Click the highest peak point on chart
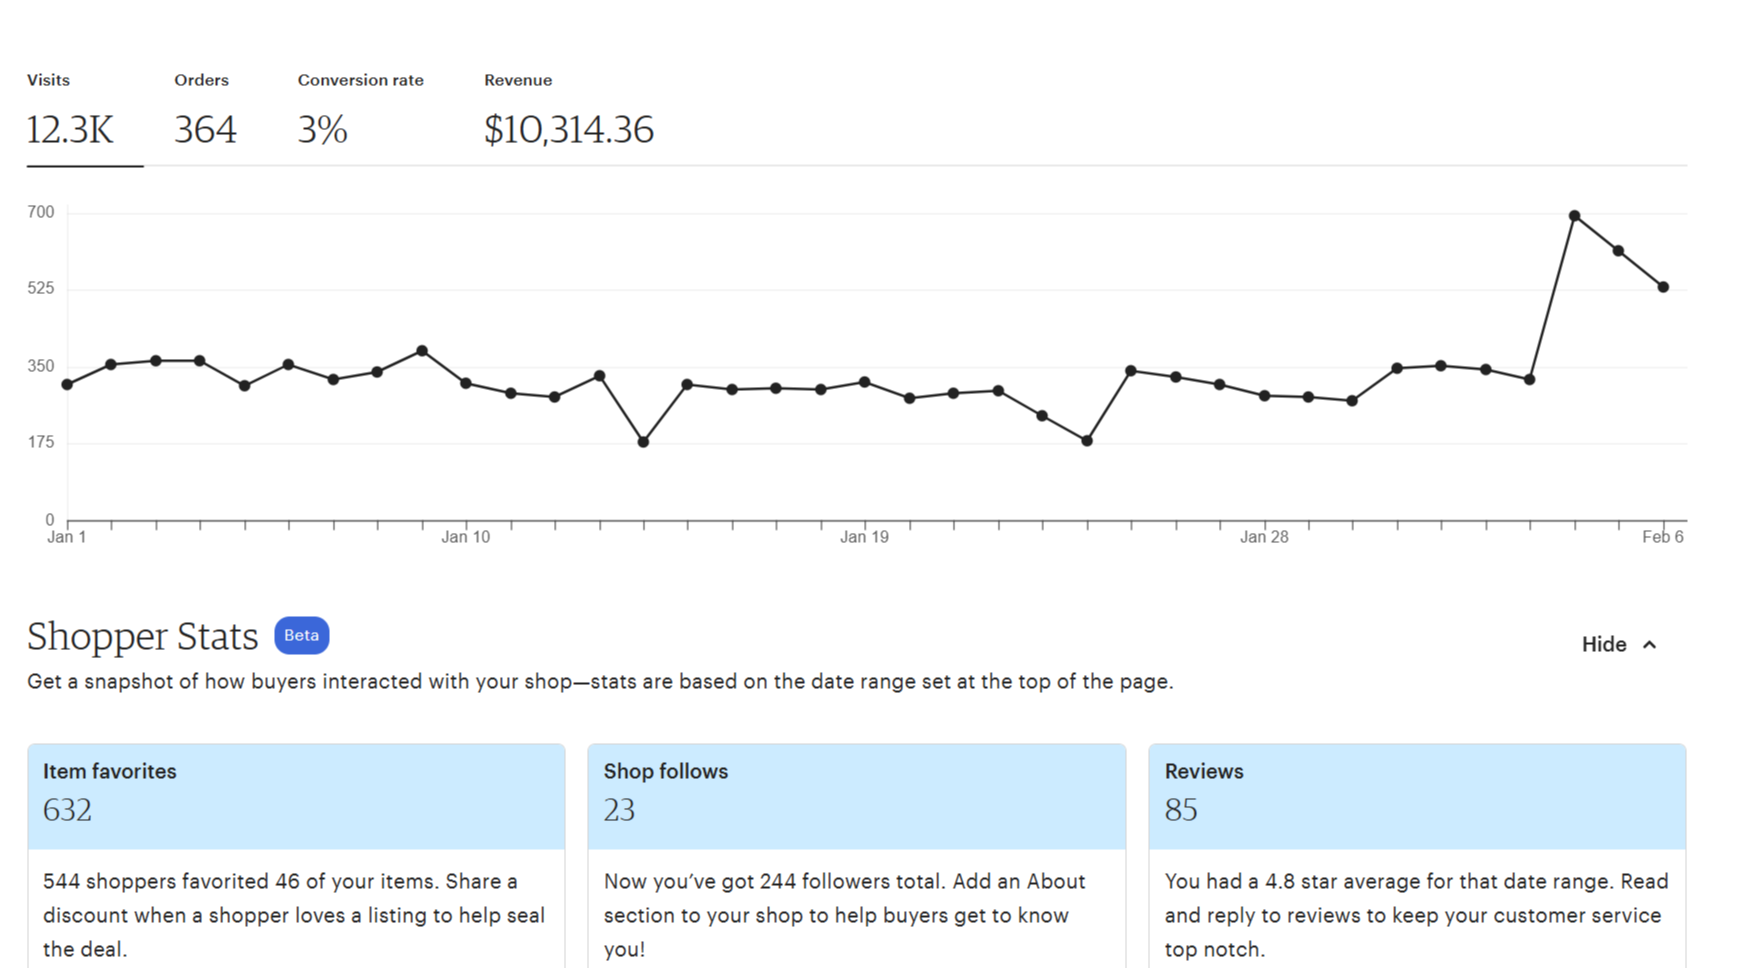This screenshot has height=969, width=1749. point(1574,216)
